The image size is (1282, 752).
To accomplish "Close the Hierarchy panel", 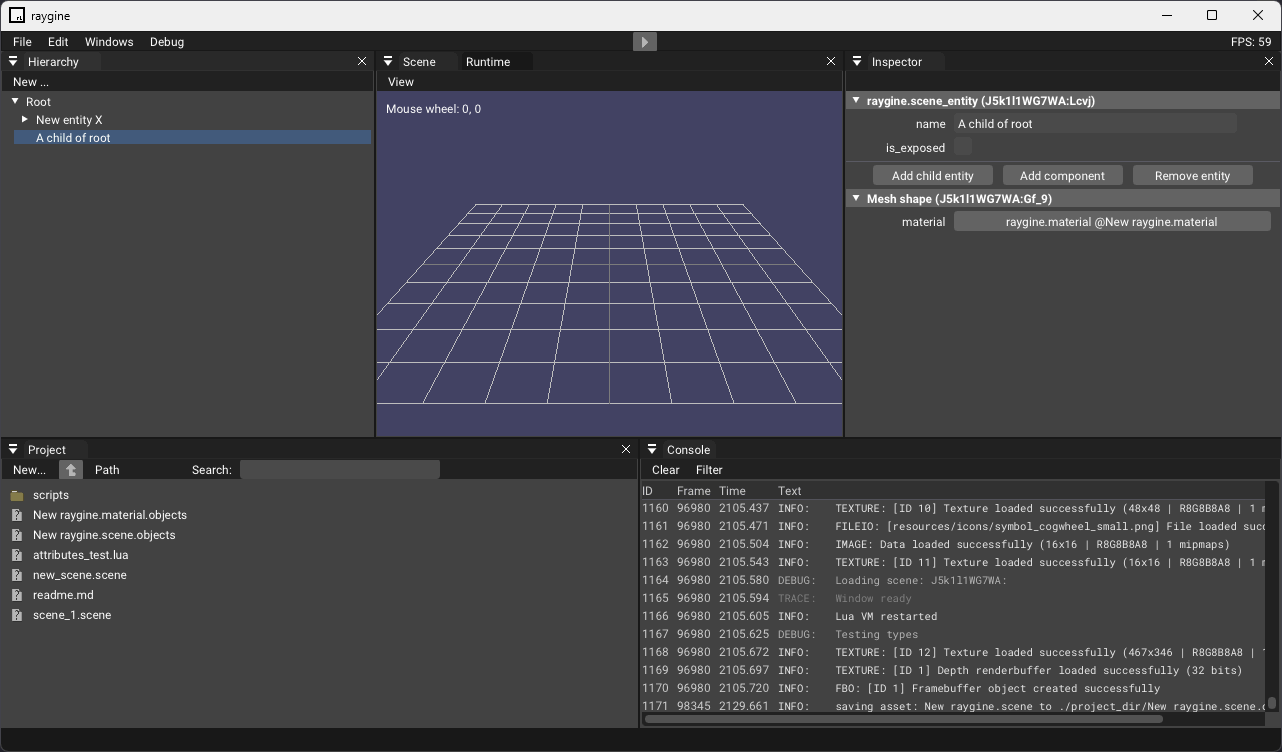I will (x=362, y=62).
